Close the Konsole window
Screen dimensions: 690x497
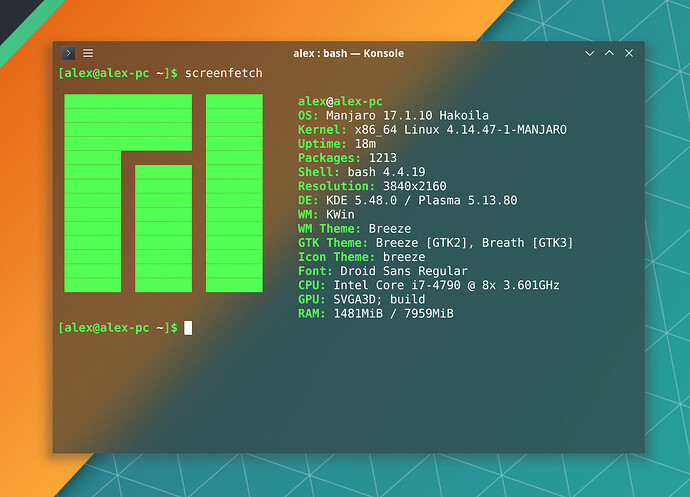629,53
